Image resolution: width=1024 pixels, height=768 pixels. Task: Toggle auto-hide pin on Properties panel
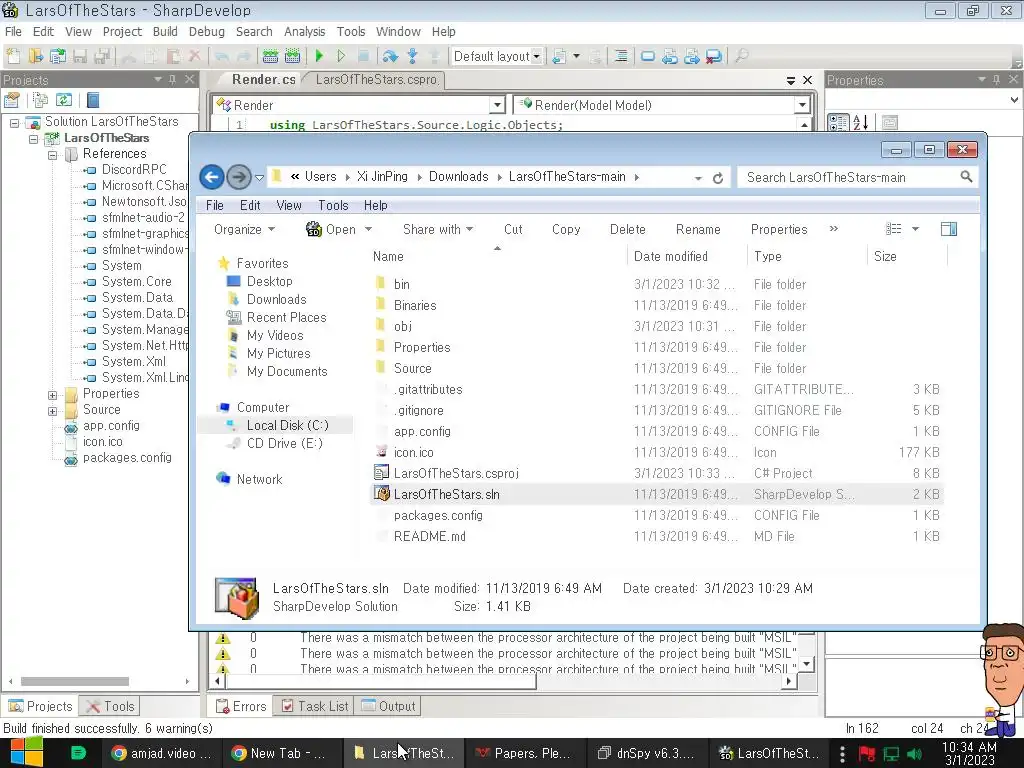(997, 80)
